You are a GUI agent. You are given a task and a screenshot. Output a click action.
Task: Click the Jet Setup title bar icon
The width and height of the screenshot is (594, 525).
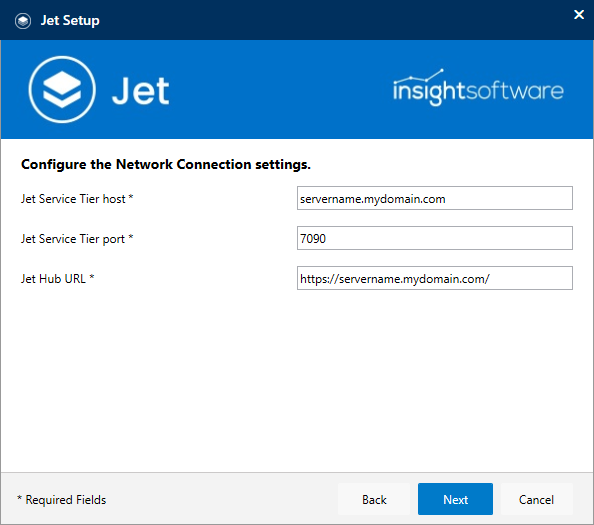click(23, 21)
